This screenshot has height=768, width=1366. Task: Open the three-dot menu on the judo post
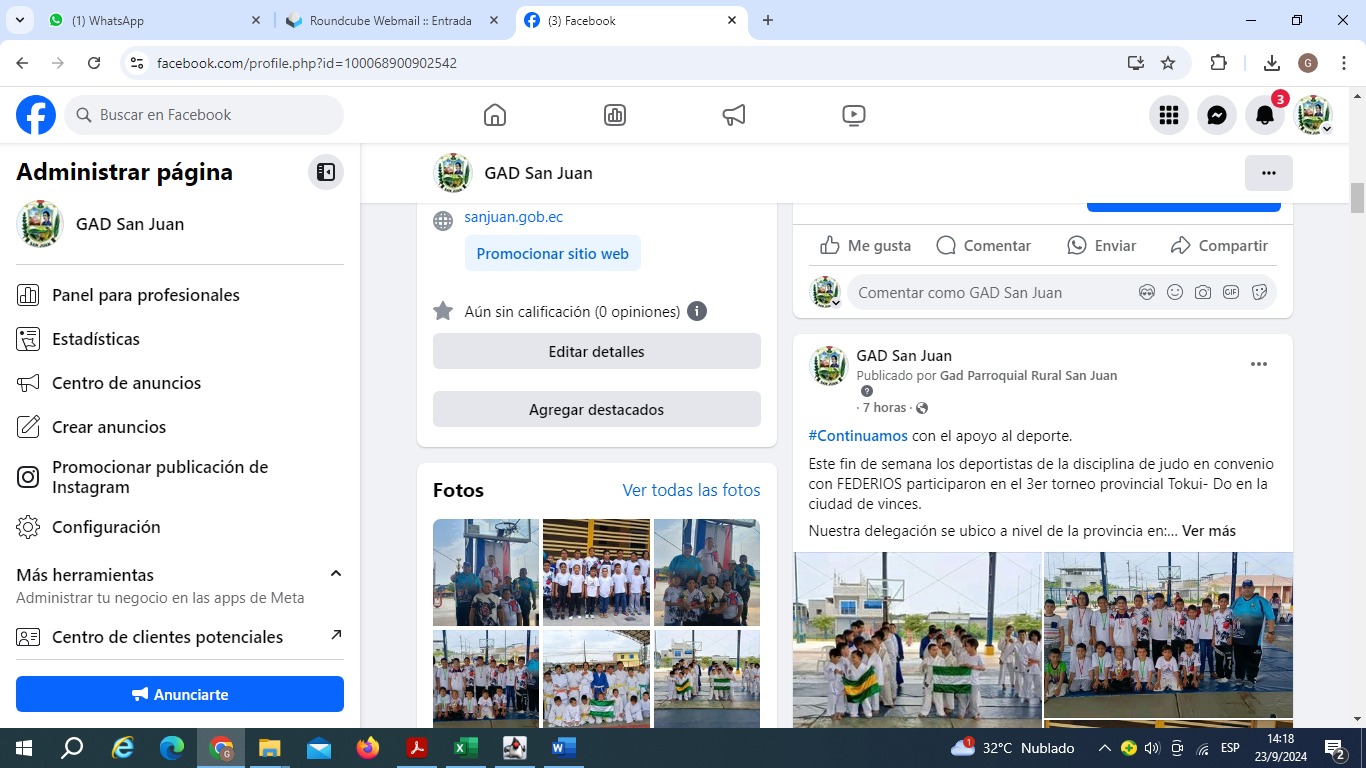pos(1259,364)
